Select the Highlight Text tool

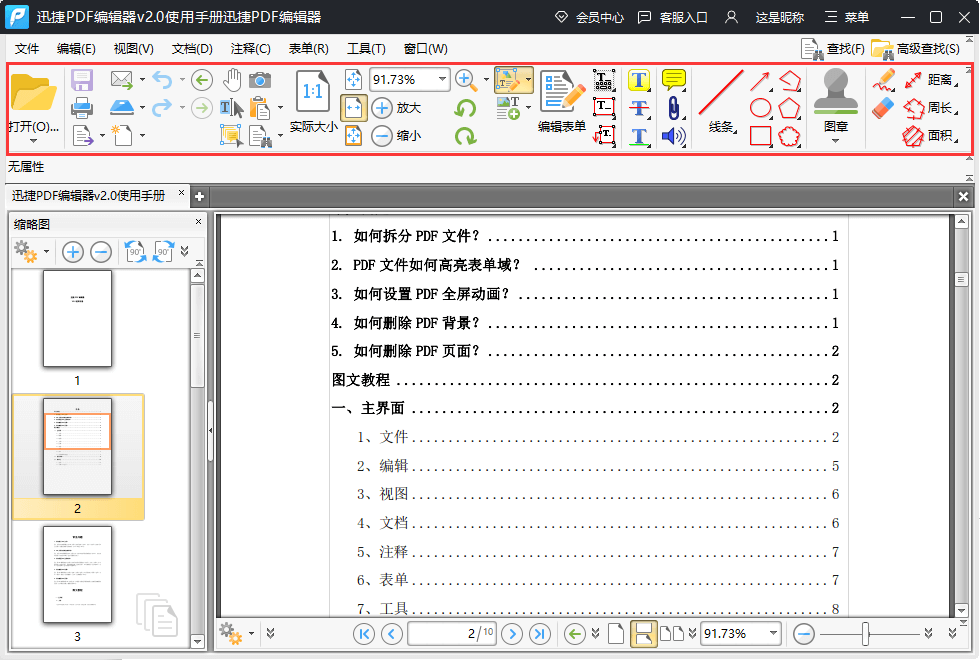click(x=639, y=80)
